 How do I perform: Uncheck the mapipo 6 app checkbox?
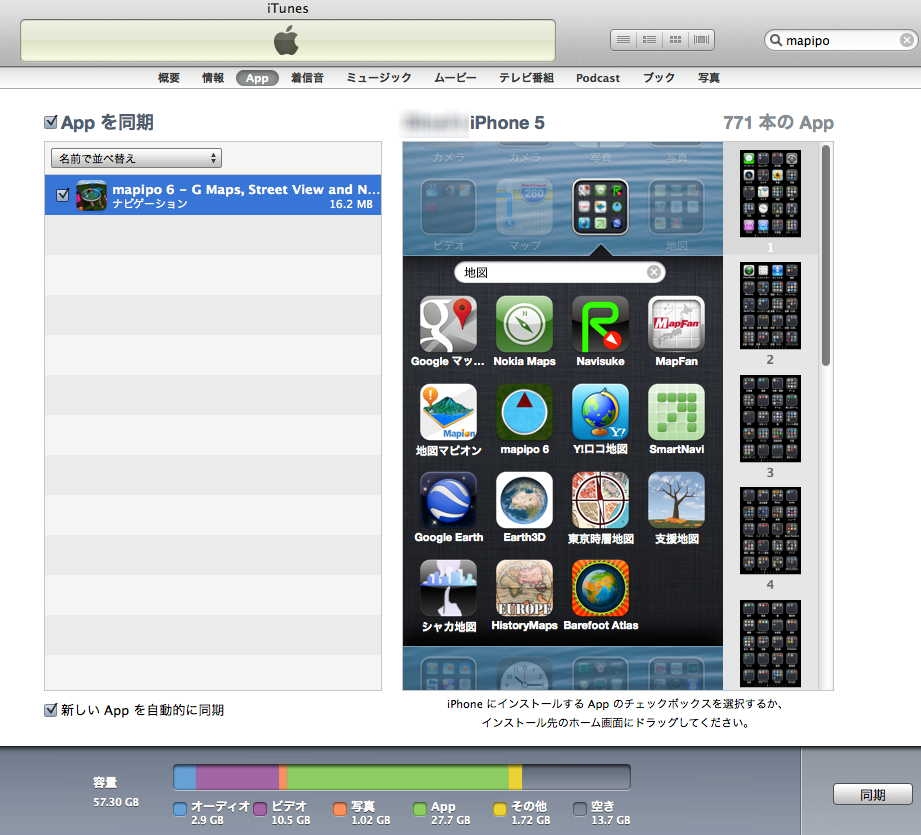pyautogui.click(x=63, y=195)
